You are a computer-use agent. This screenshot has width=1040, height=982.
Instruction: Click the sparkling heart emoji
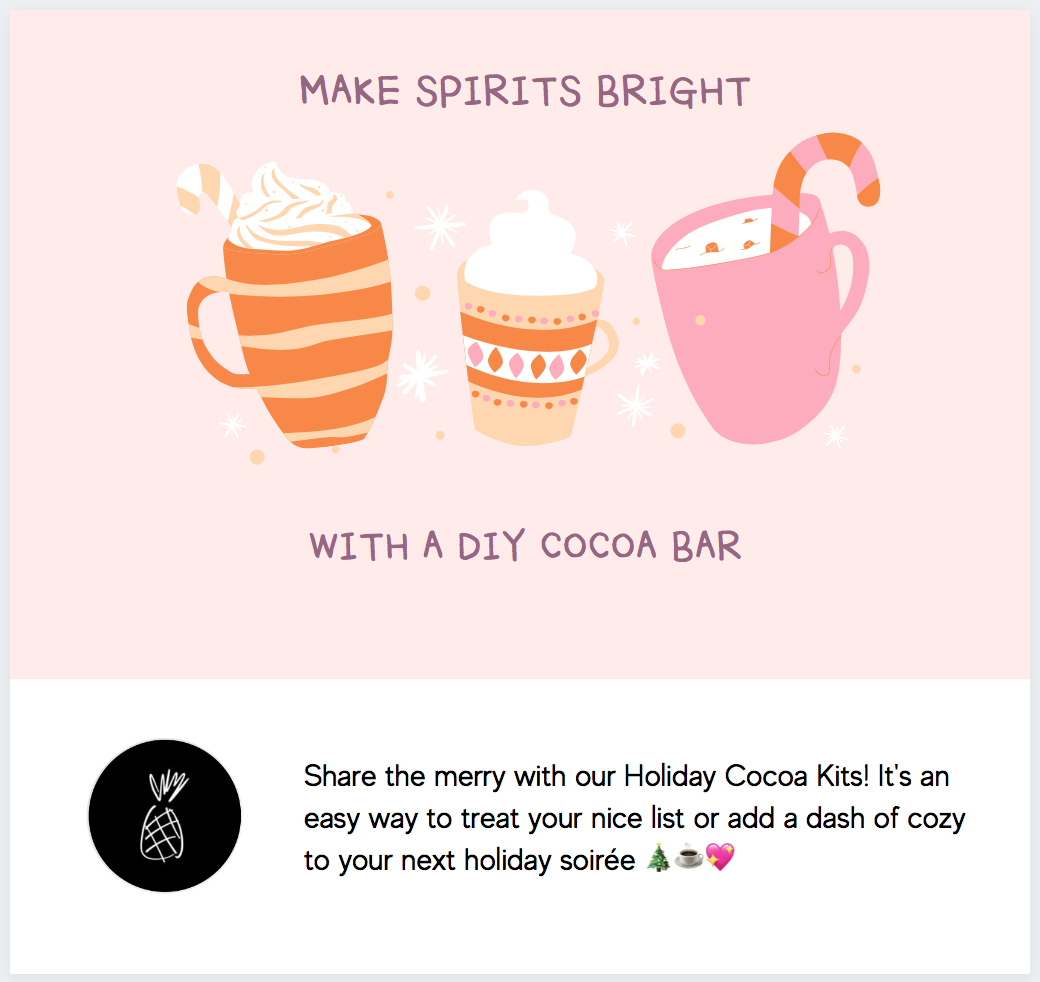click(720, 858)
